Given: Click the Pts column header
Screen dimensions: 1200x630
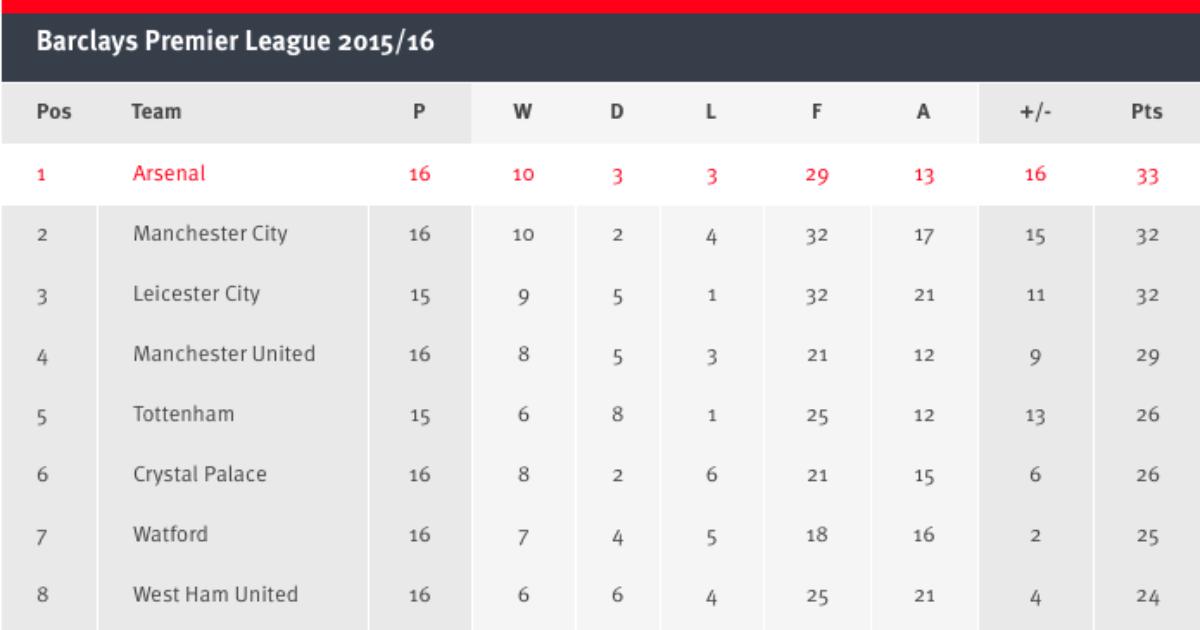Looking at the screenshot, I should click(1147, 113).
